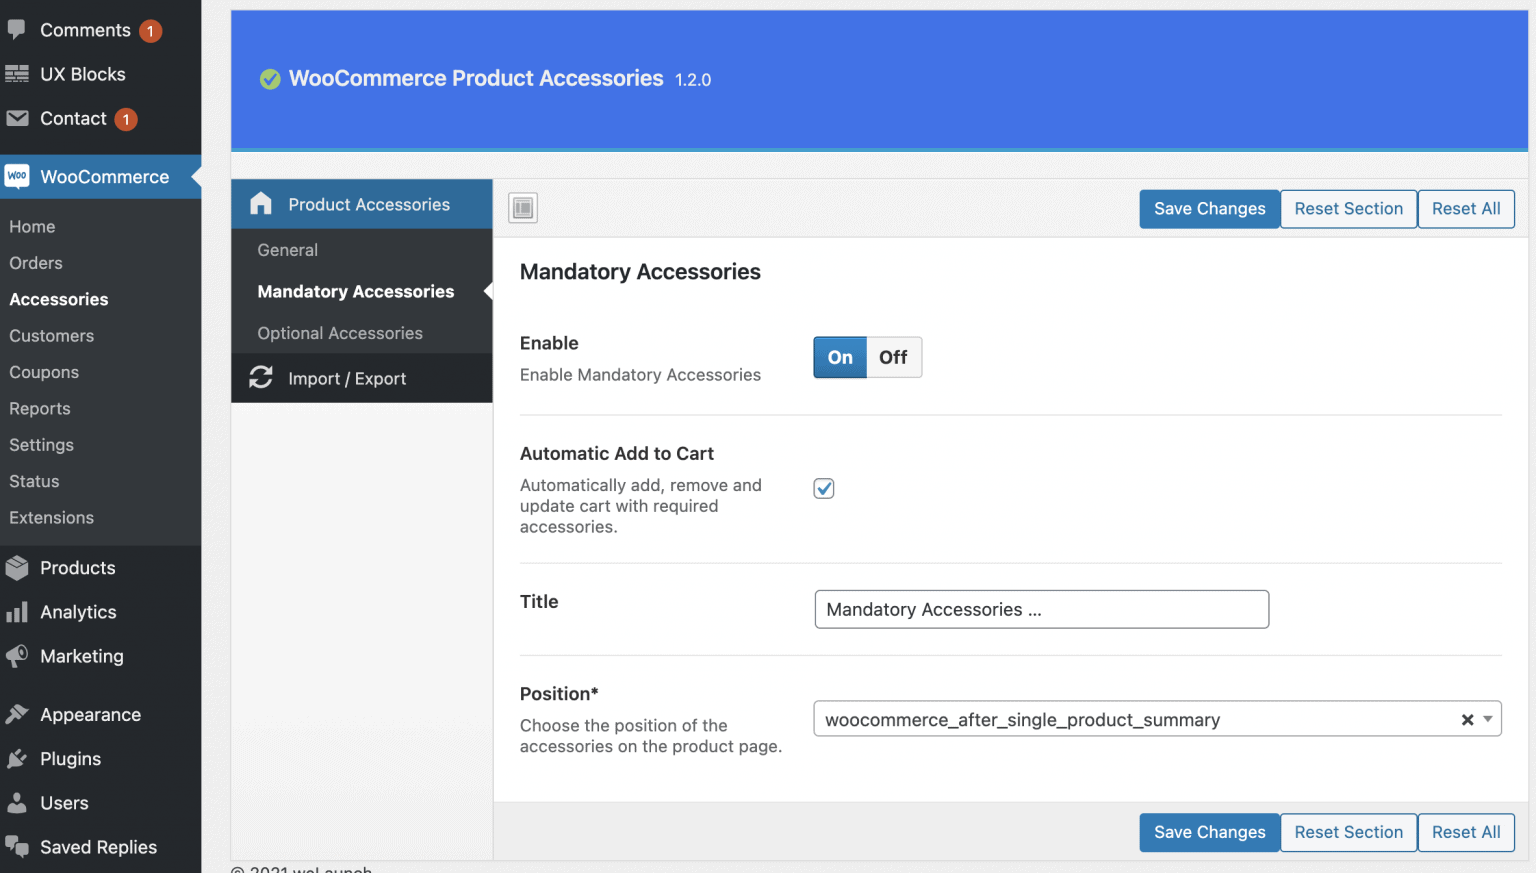Open the Position dropdown arrow
The width and height of the screenshot is (1536, 873).
point(1488,719)
